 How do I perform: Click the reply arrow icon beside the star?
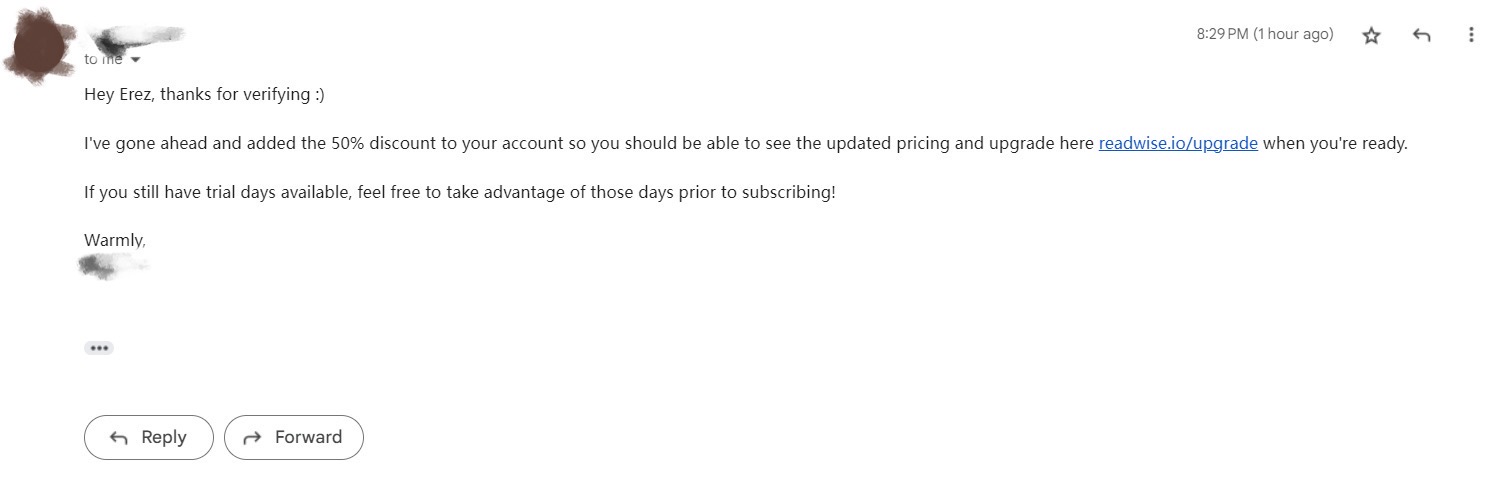point(1421,35)
